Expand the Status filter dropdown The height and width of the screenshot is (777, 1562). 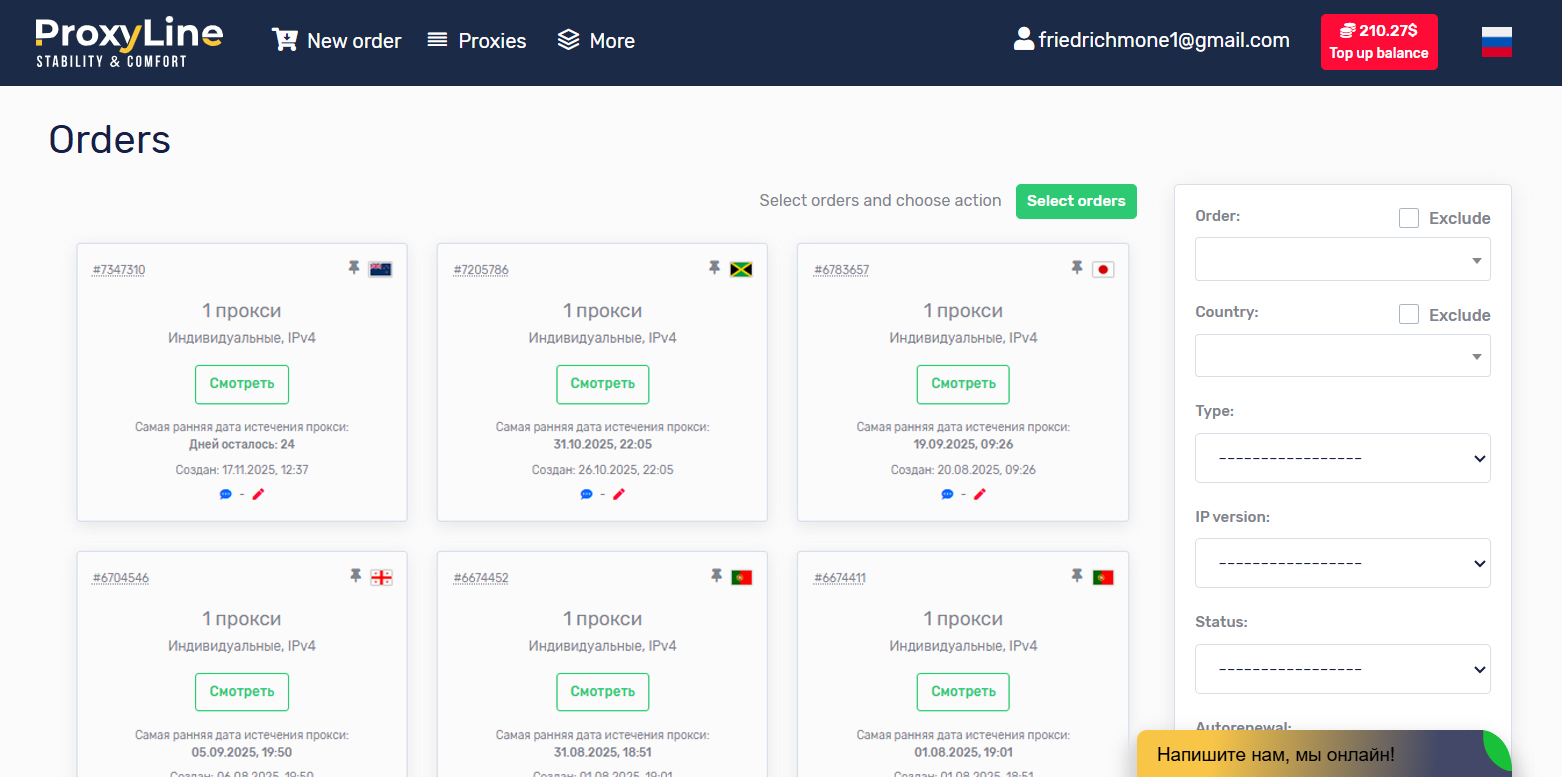click(x=1342, y=669)
